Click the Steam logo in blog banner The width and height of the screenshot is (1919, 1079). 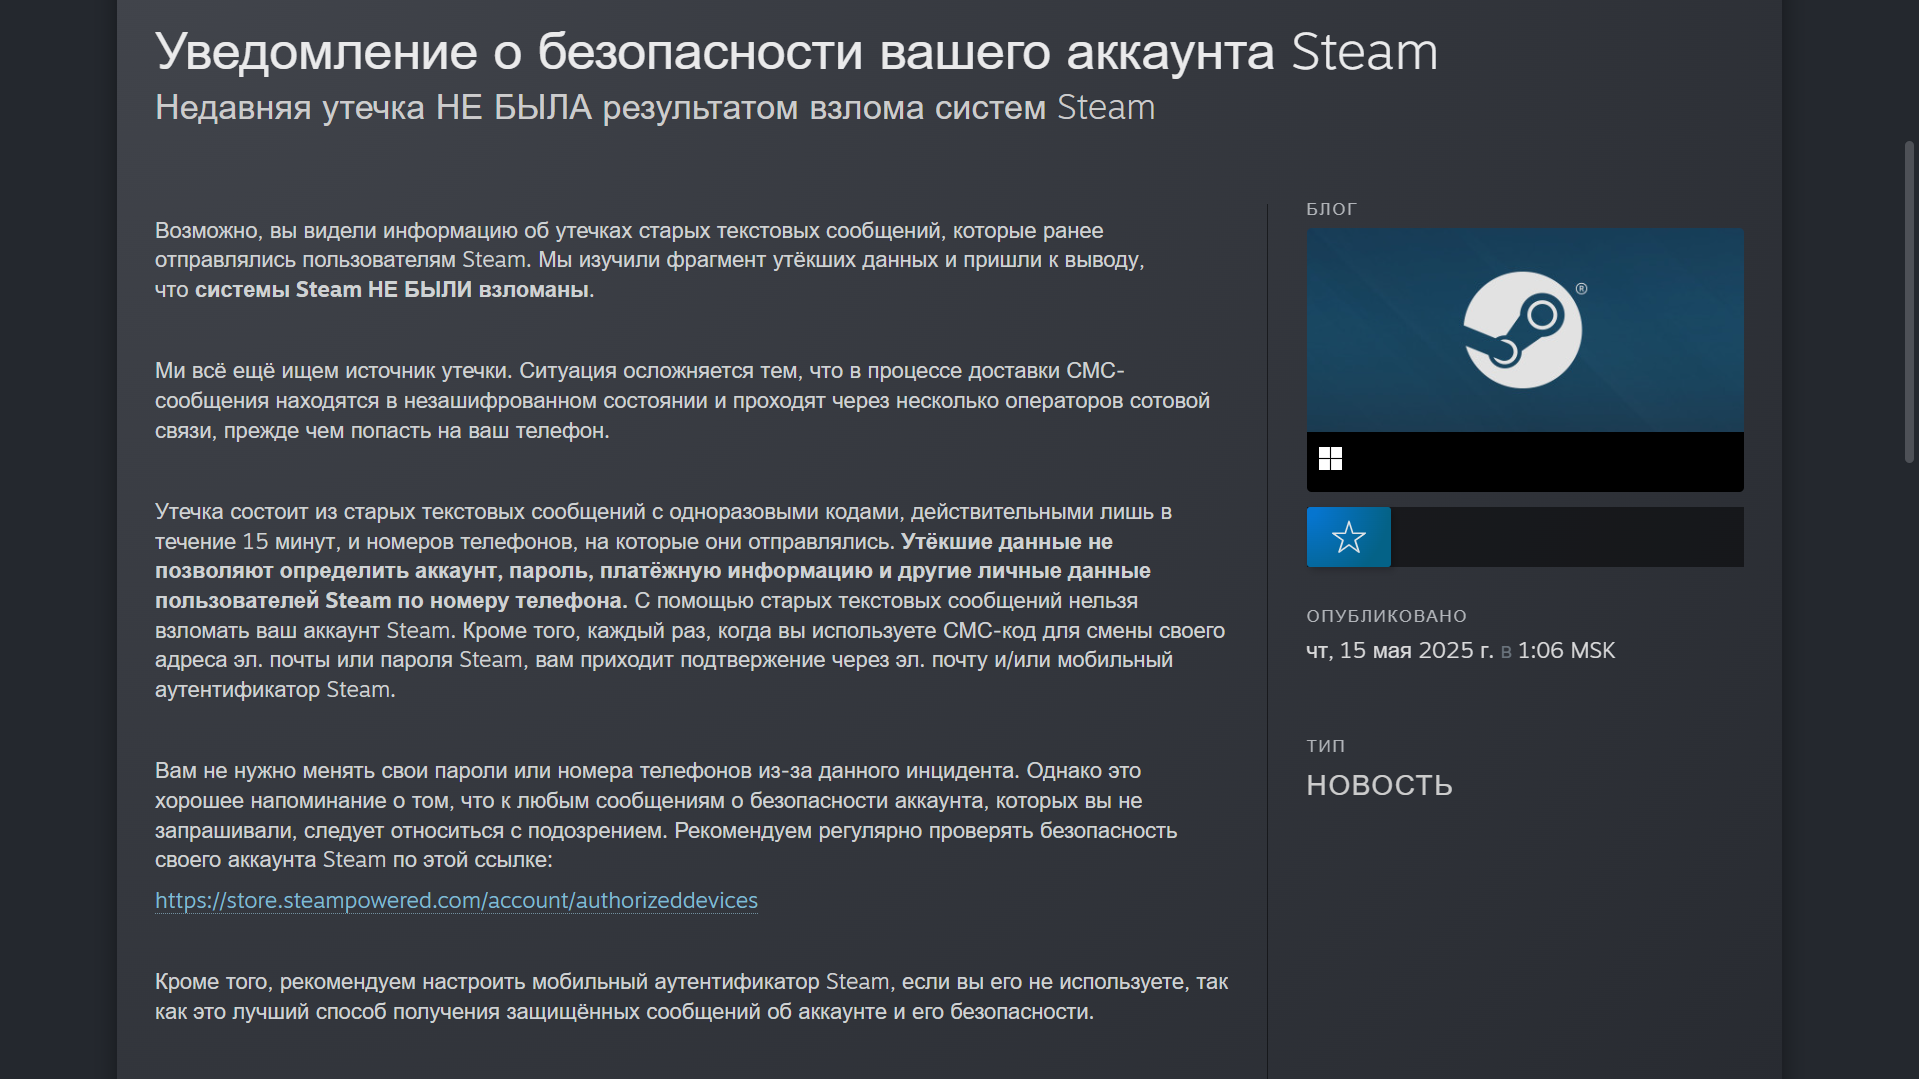pyautogui.click(x=1523, y=330)
